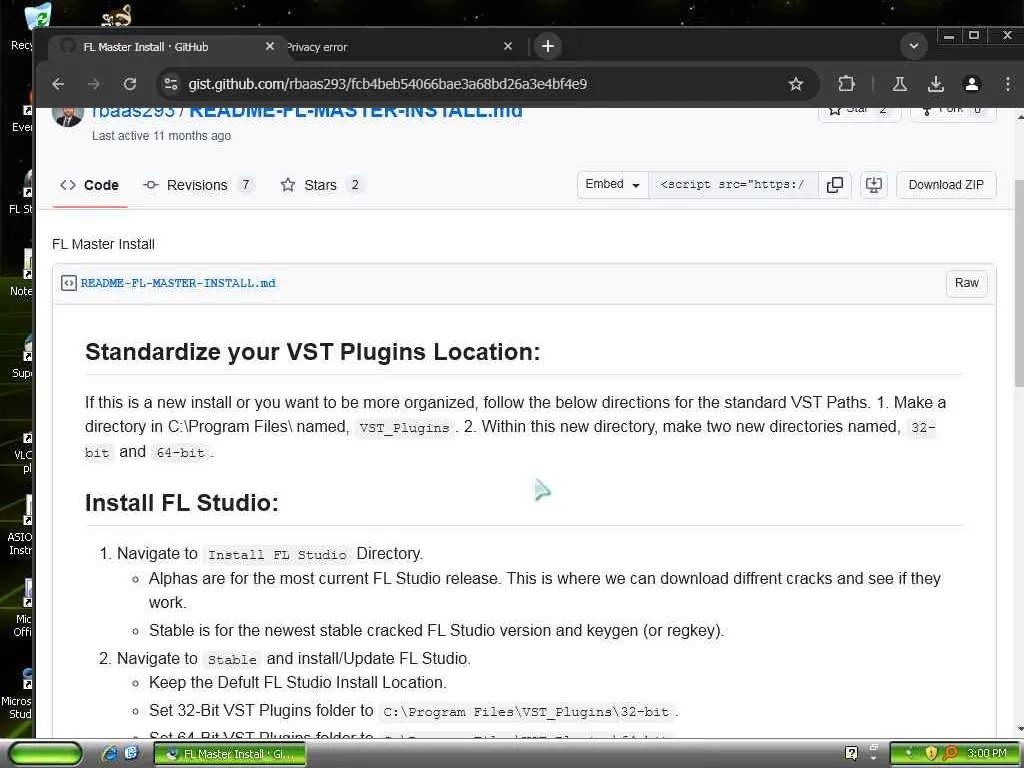Screen dimensions: 1024x768
Task: Open the Revisions tab
Action: point(198,185)
